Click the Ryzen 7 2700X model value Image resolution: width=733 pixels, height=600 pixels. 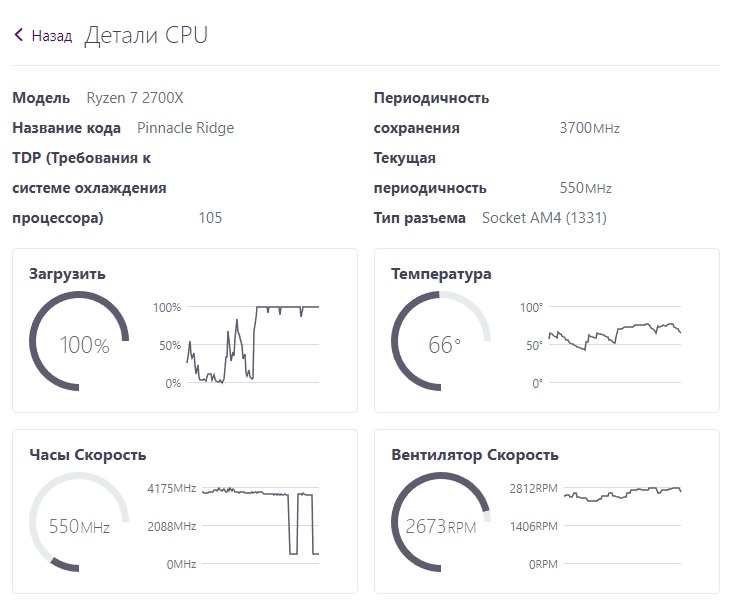[x=135, y=98]
